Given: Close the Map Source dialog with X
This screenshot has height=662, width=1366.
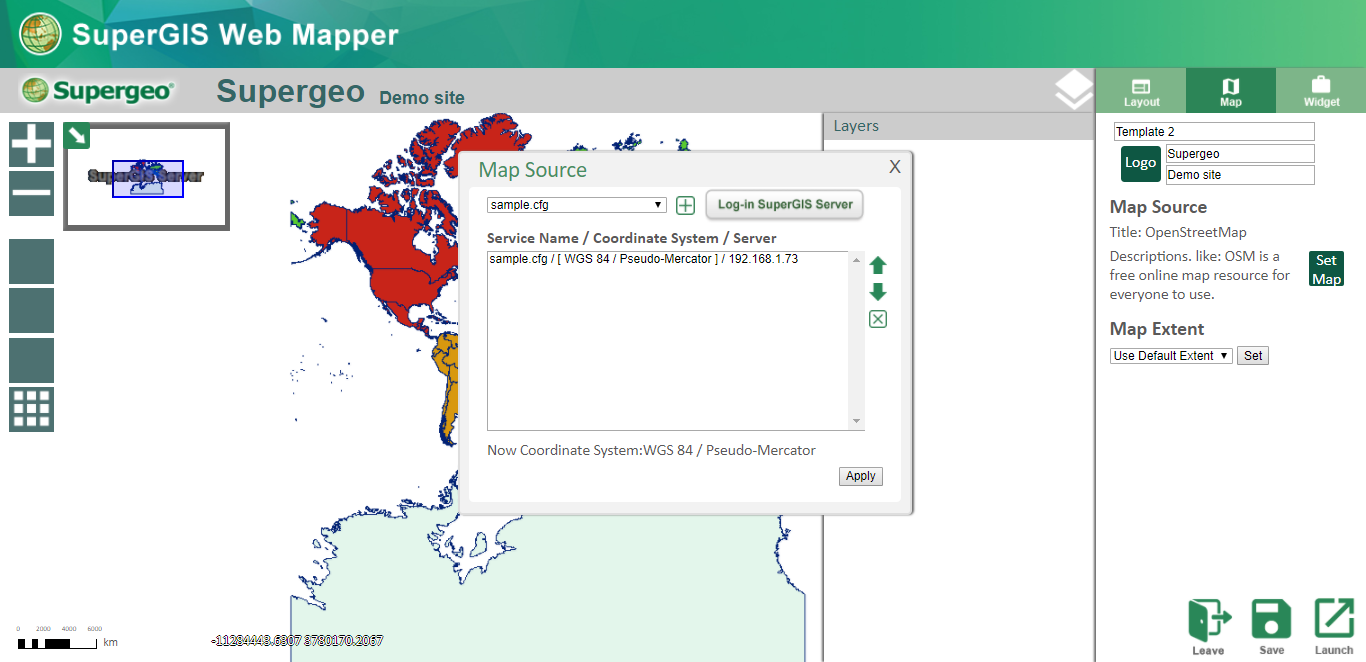Looking at the screenshot, I should coord(895,166).
